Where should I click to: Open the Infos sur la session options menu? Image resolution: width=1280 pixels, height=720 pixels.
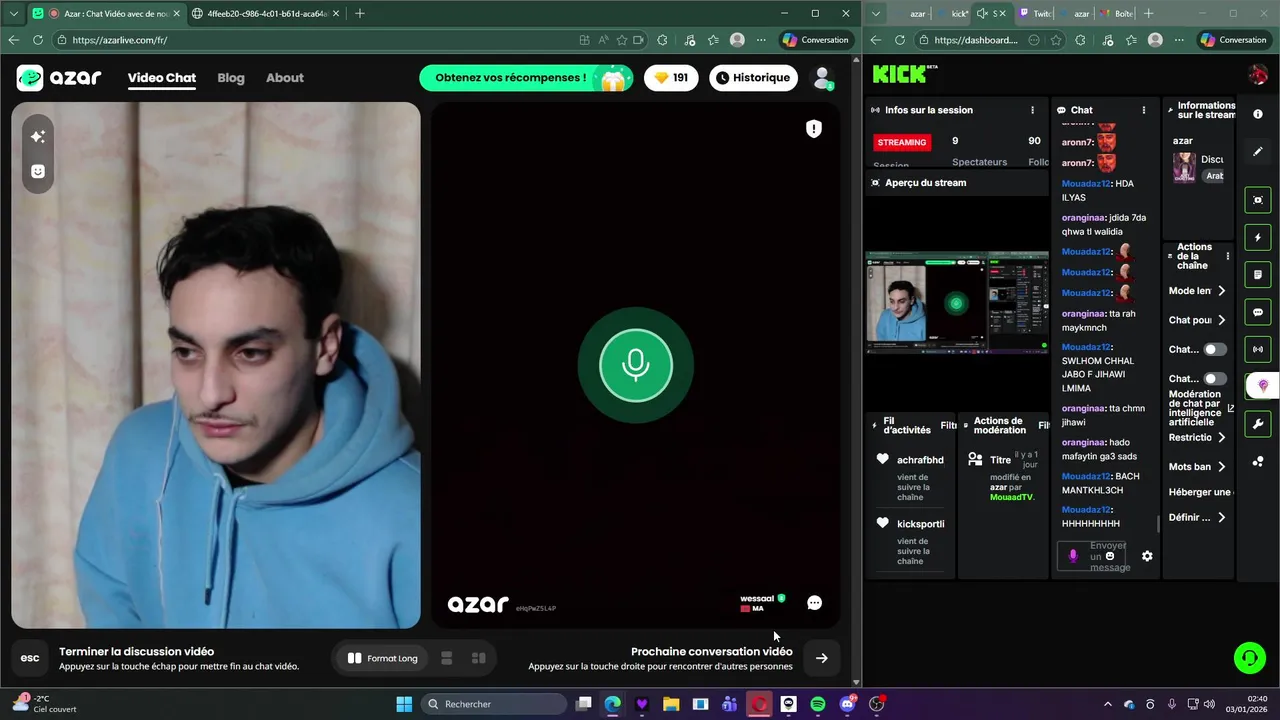pyautogui.click(x=1033, y=110)
